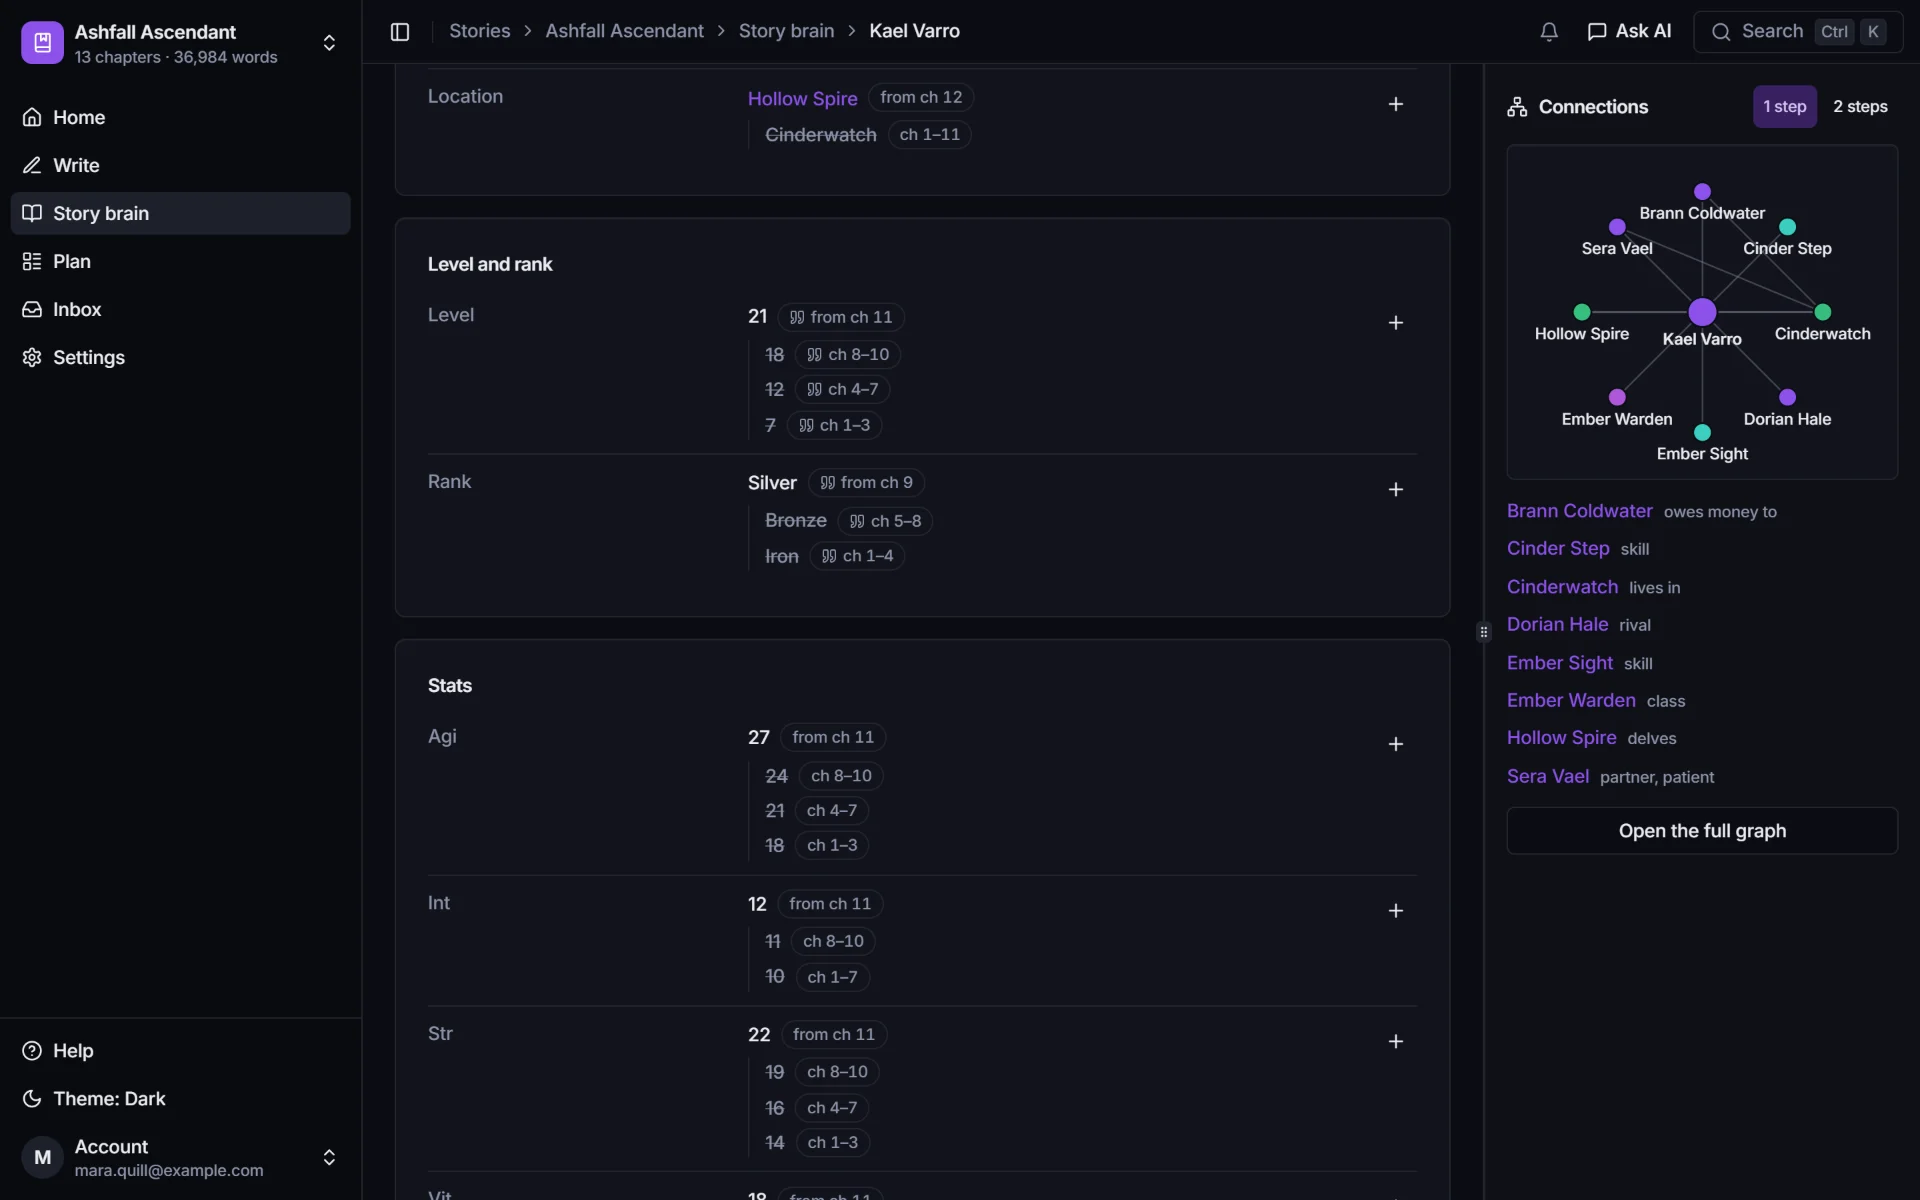
Task: Click the Ashfall Ascendant book logo icon
Action: (x=42, y=43)
